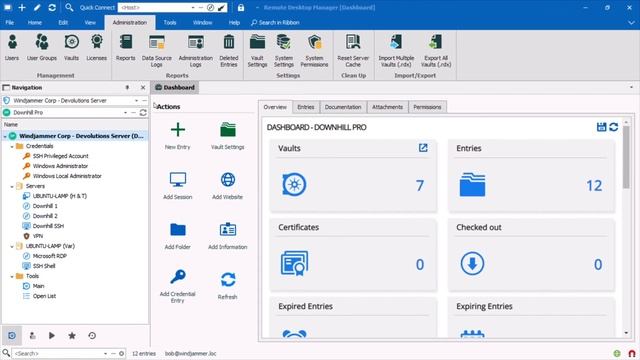Click Add Information action
Screen dimensions: 640x360
(228, 236)
